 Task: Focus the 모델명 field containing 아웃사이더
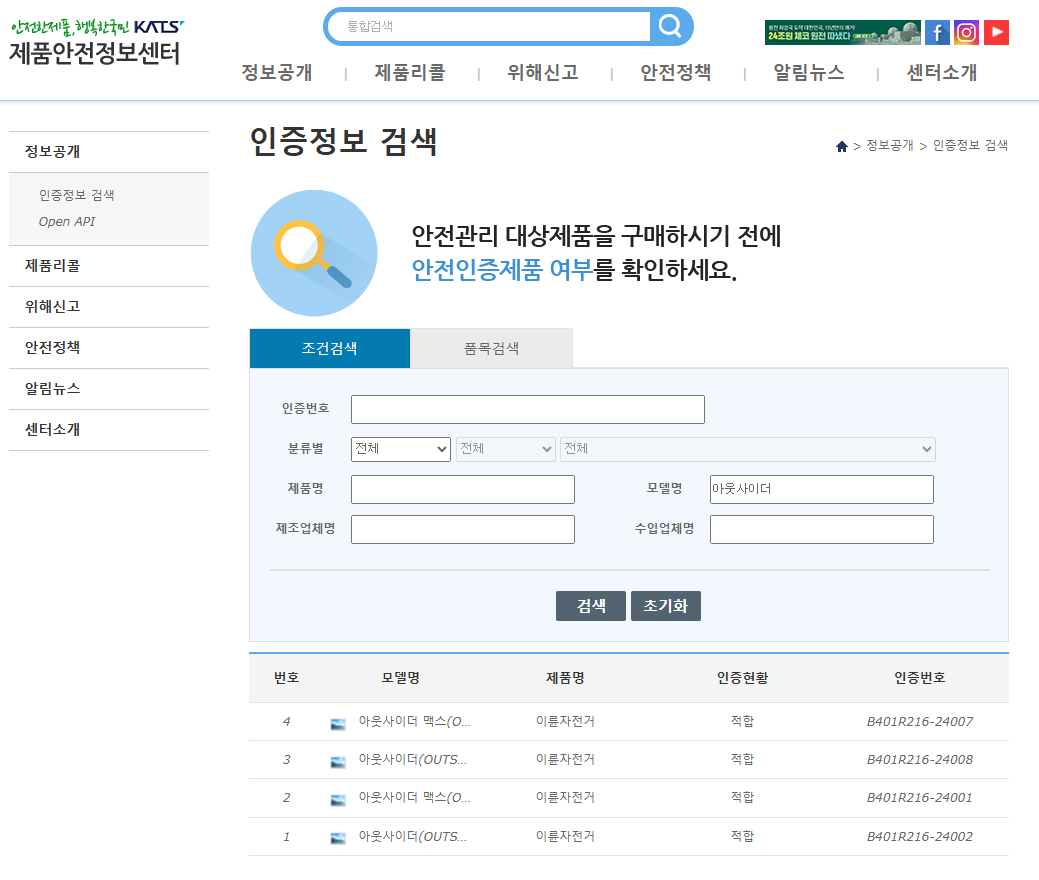822,489
